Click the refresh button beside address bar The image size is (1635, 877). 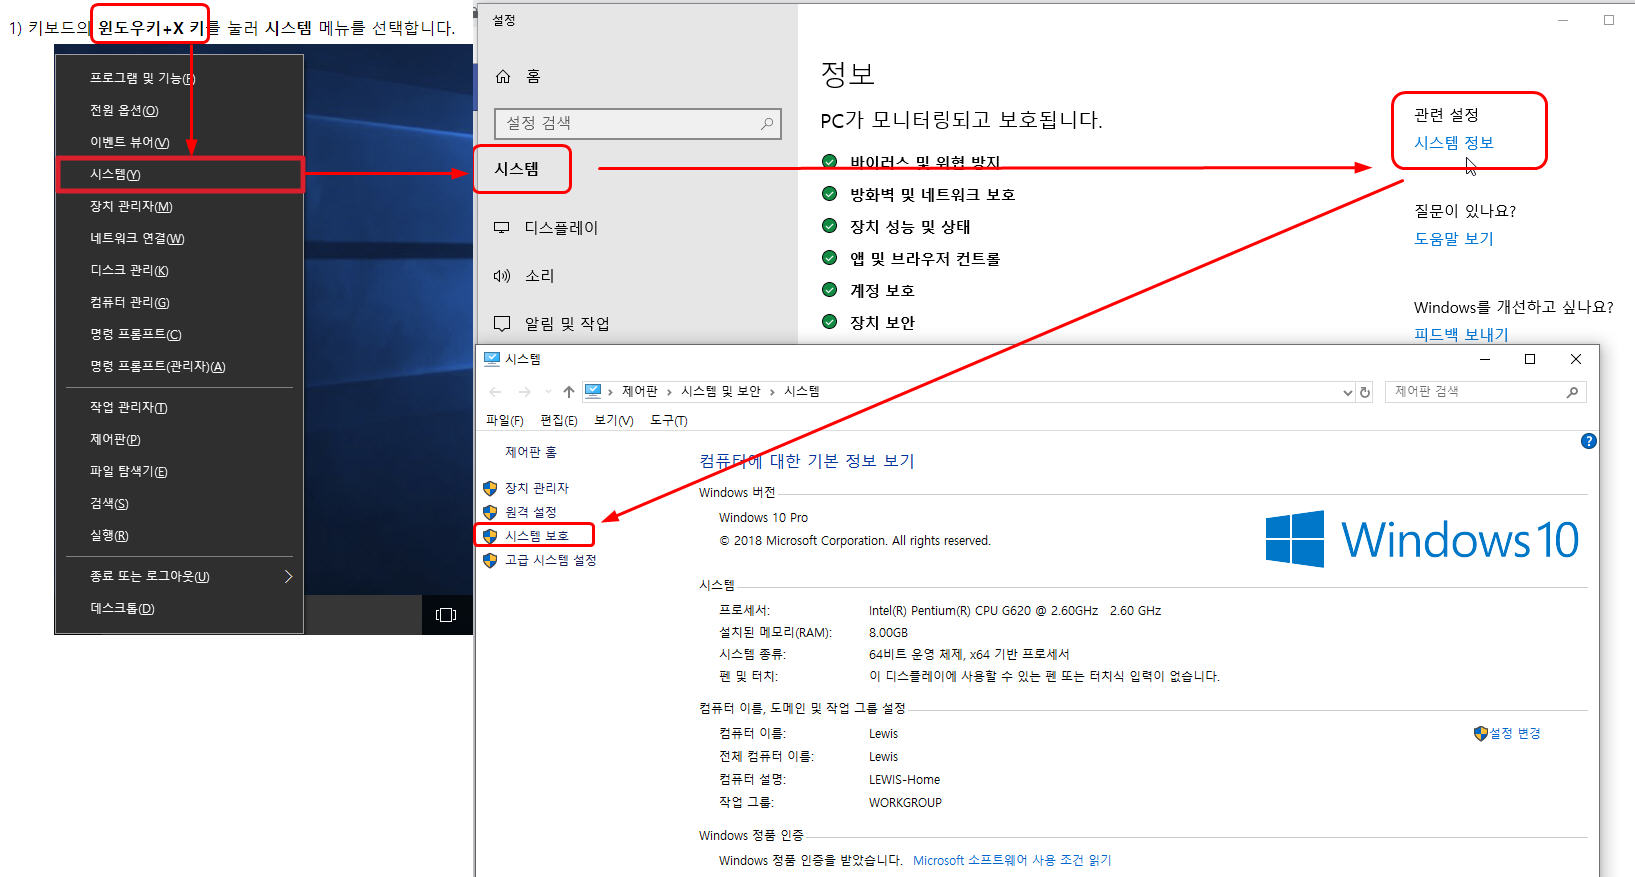point(1364,392)
